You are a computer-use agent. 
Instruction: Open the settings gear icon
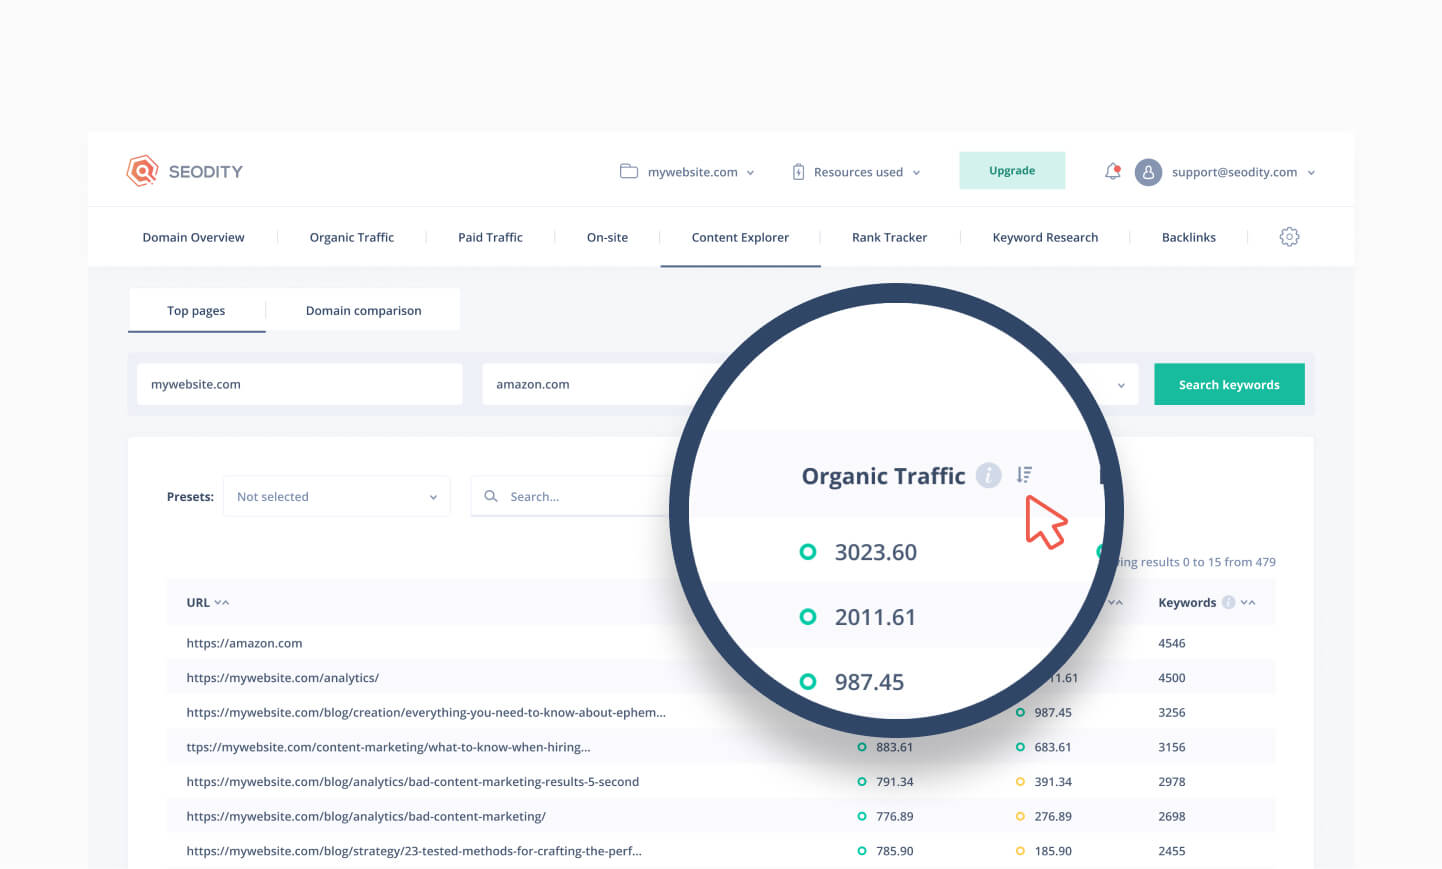click(1289, 237)
